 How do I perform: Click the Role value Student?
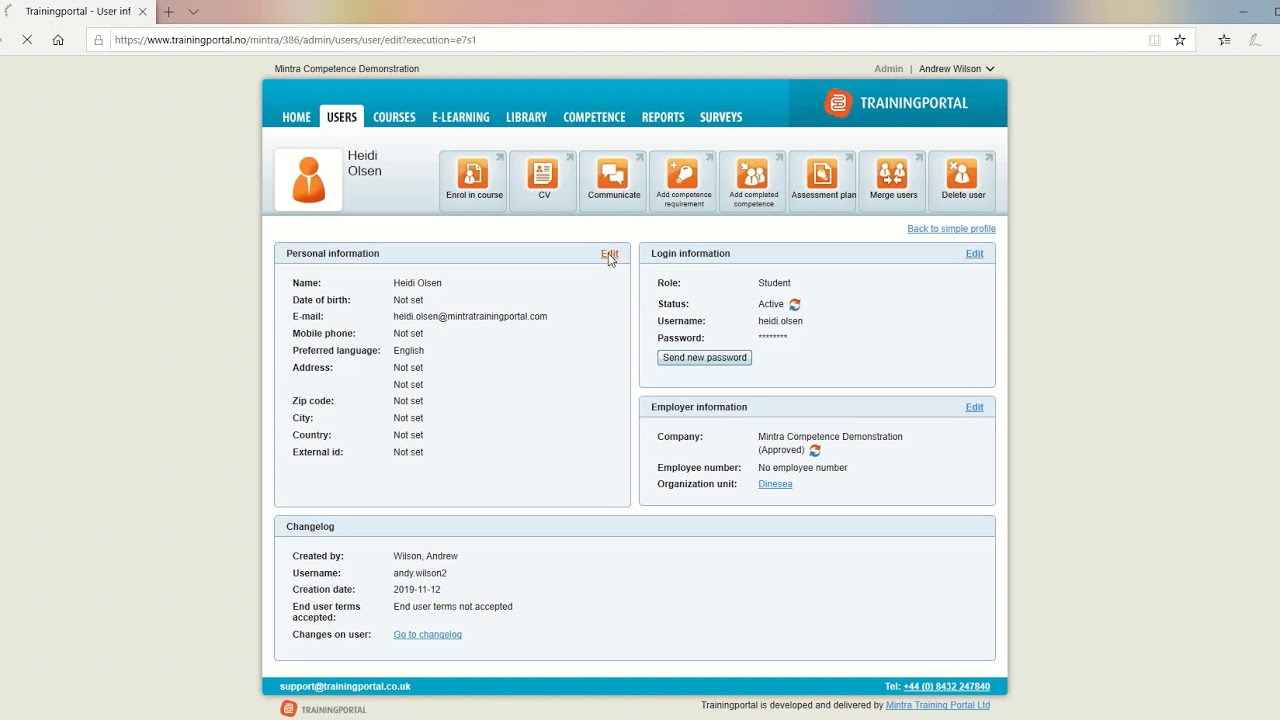tap(774, 283)
